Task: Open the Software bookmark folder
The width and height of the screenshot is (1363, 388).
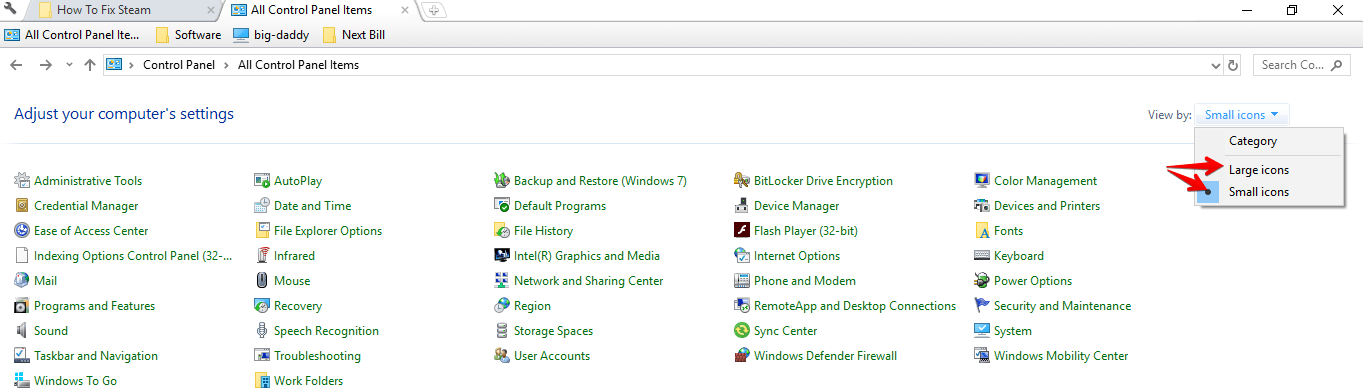Action: [189, 35]
